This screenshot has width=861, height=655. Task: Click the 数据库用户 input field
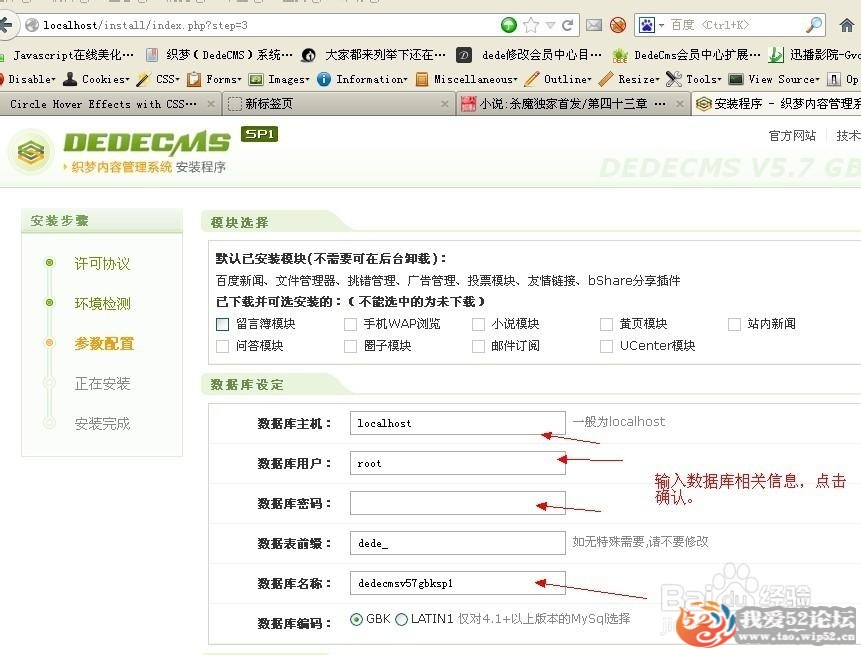[458, 463]
